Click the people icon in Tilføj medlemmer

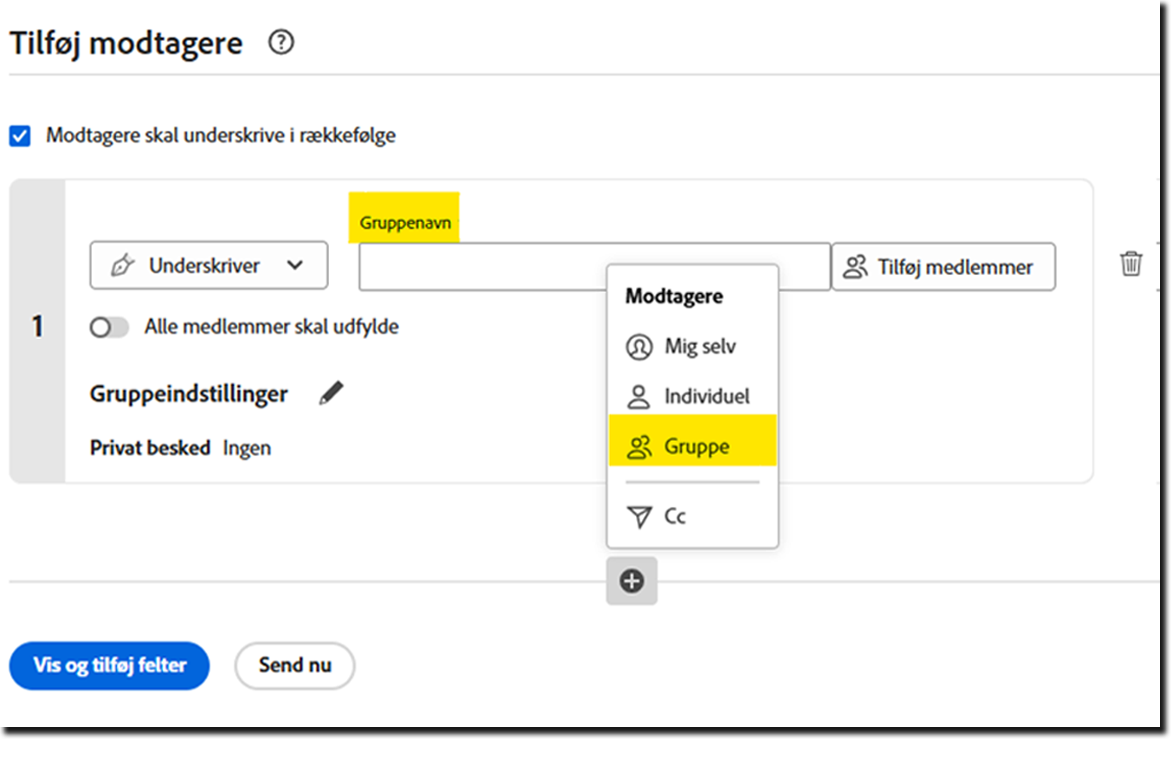tap(856, 267)
